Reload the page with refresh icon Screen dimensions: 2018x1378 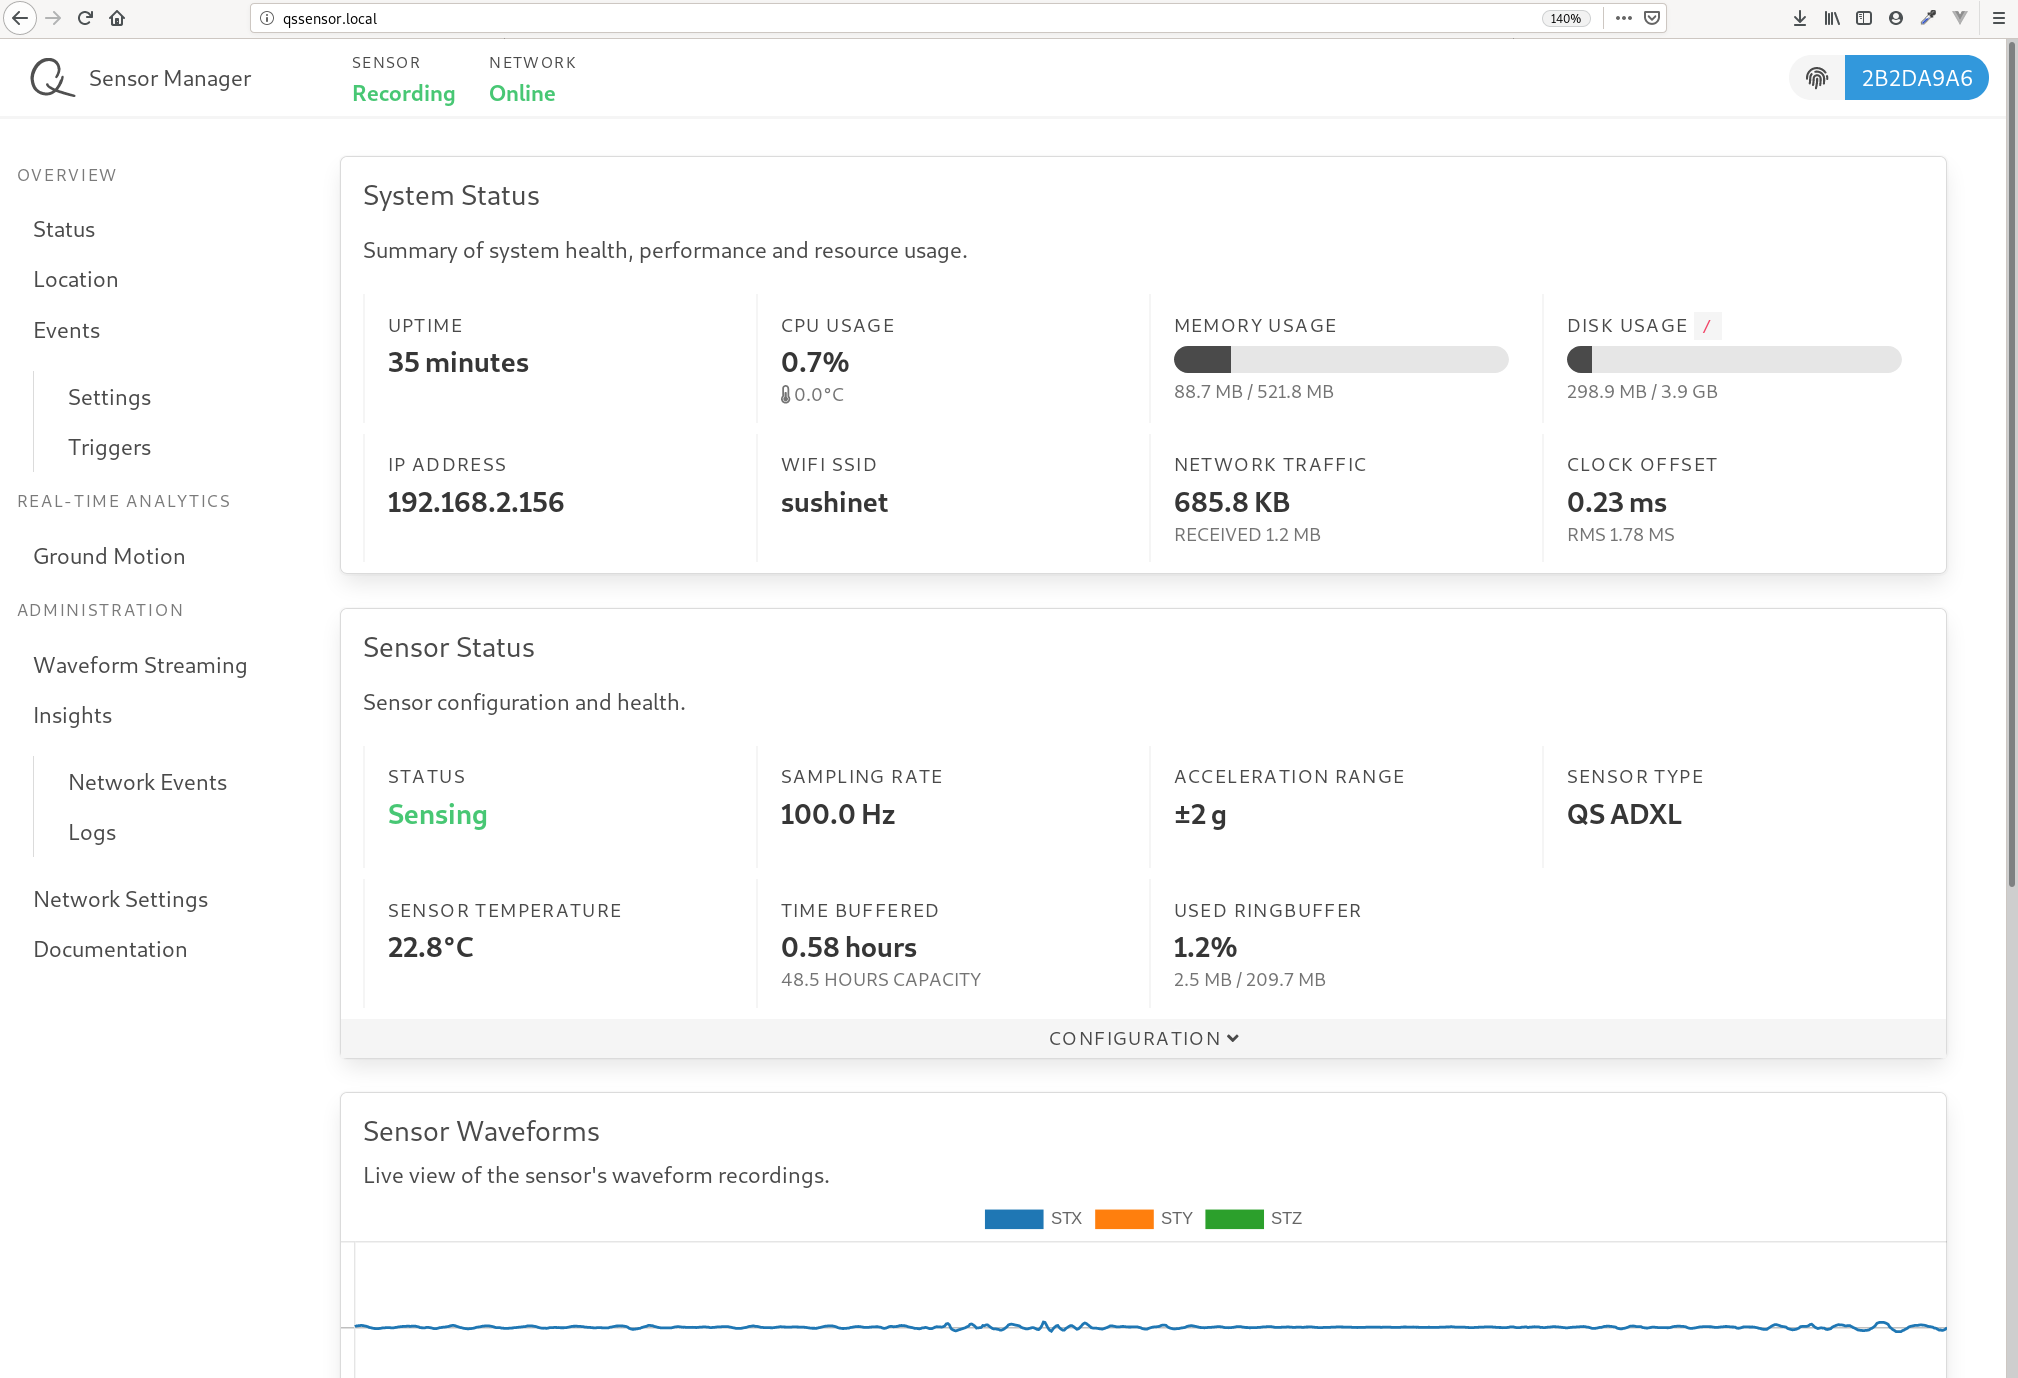(85, 18)
